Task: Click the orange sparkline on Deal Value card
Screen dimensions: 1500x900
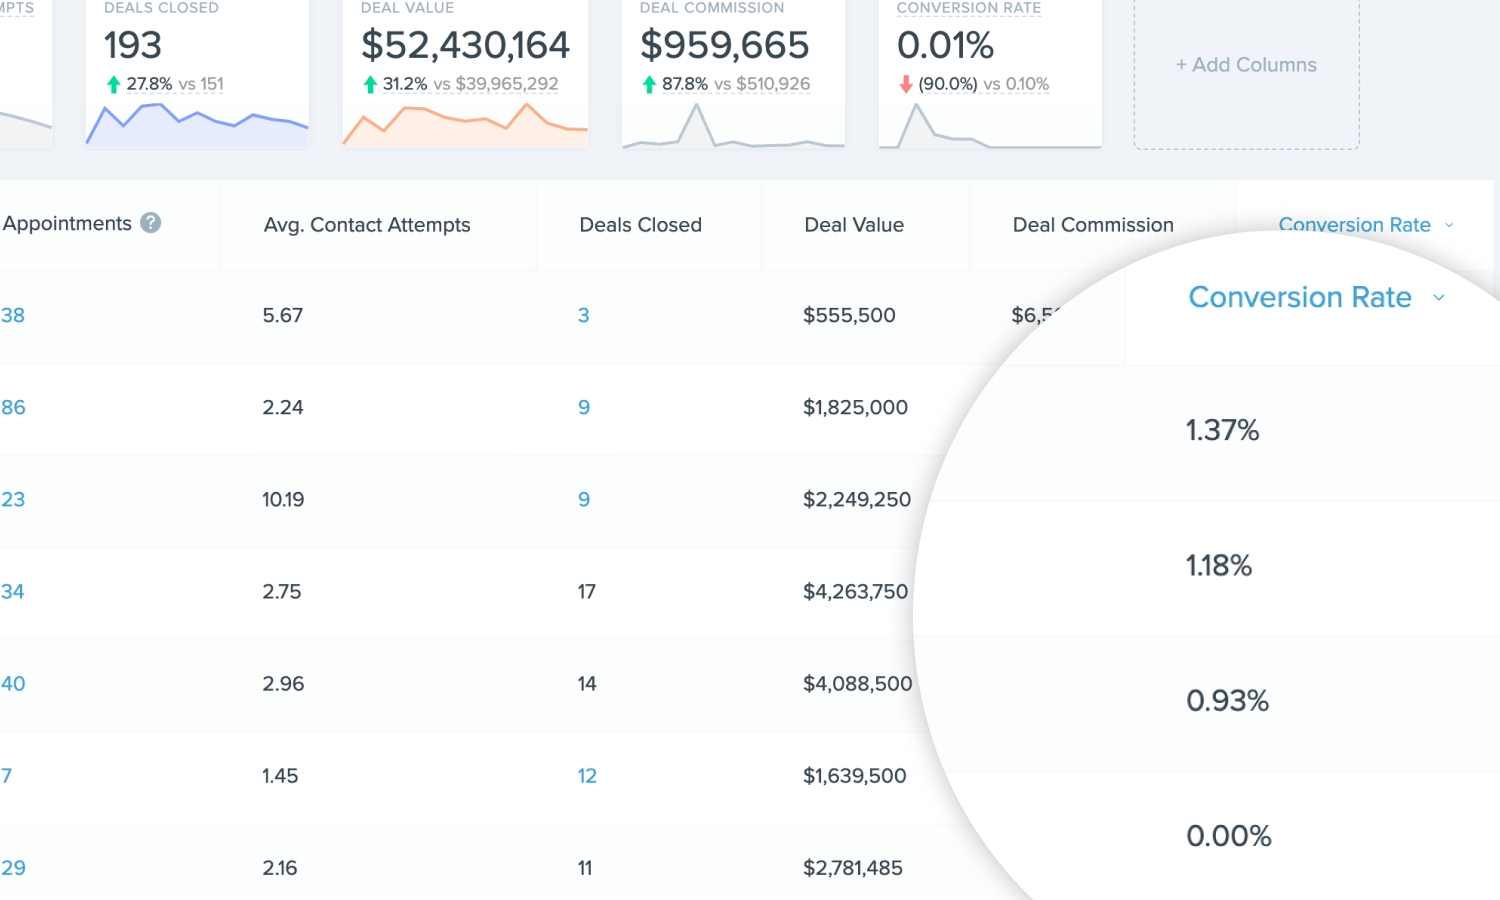Action: [x=465, y=125]
